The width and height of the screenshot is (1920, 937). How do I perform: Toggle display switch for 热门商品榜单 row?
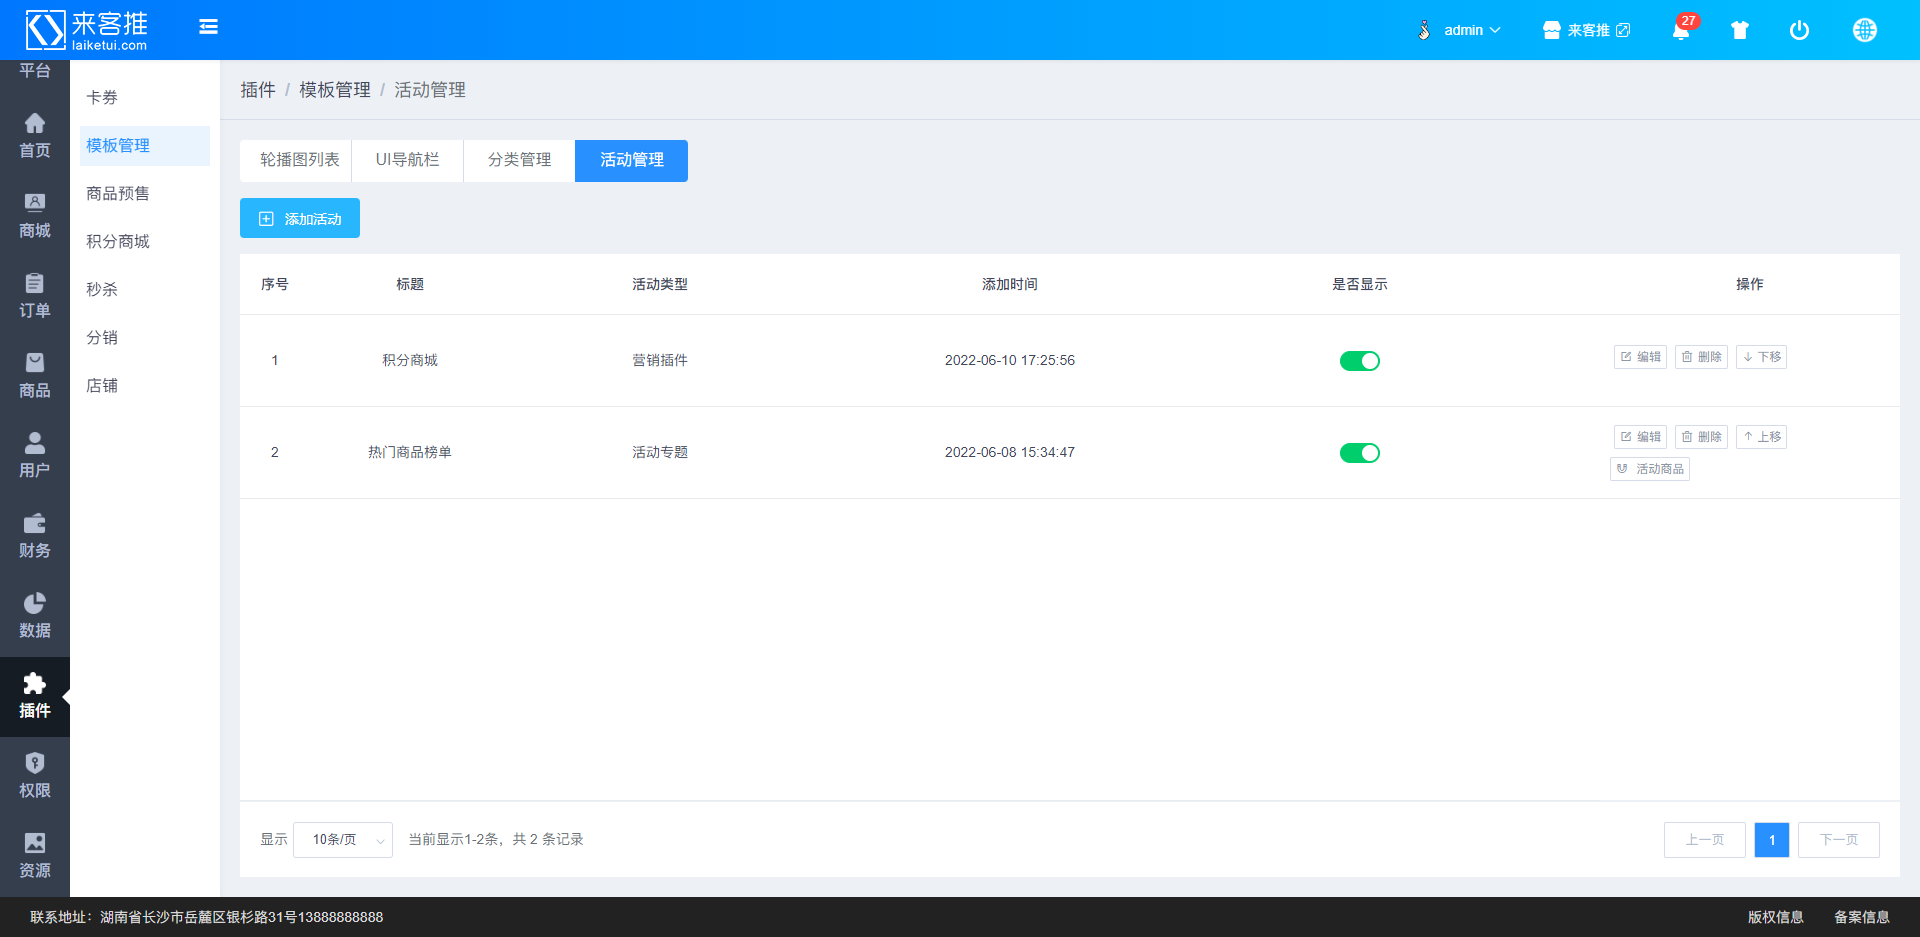click(1360, 453)
